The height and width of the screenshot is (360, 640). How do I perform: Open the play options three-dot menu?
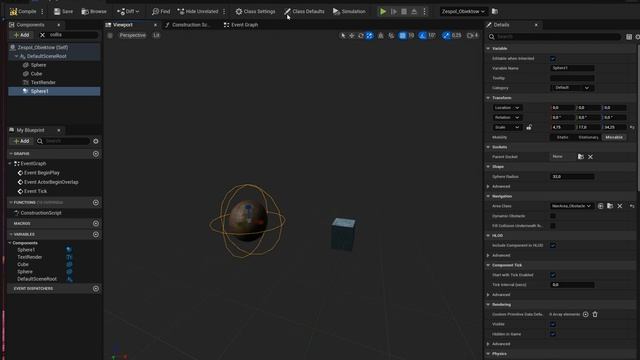424,11
